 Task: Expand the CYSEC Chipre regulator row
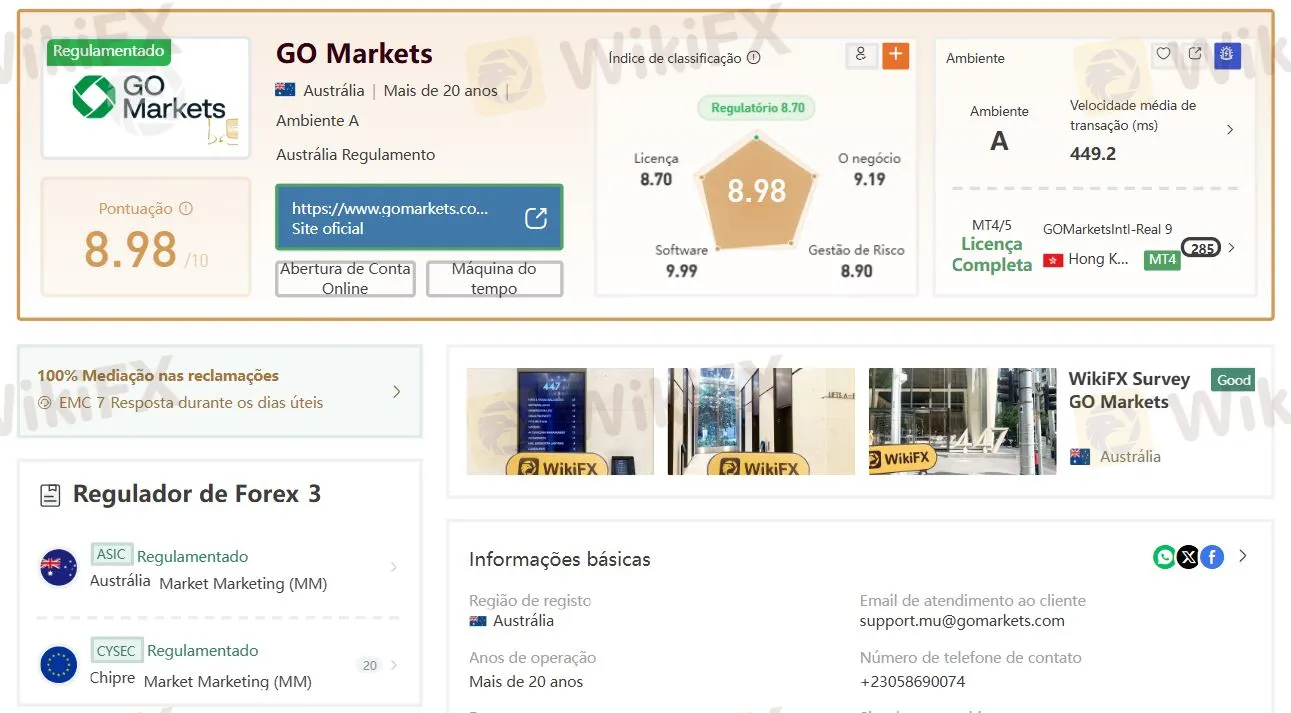tap(220, 665)
